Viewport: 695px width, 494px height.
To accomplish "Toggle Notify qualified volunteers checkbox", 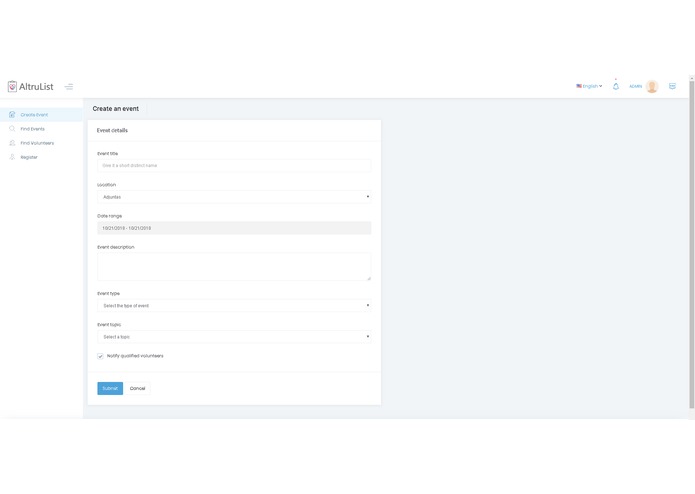I will (100, 356).
